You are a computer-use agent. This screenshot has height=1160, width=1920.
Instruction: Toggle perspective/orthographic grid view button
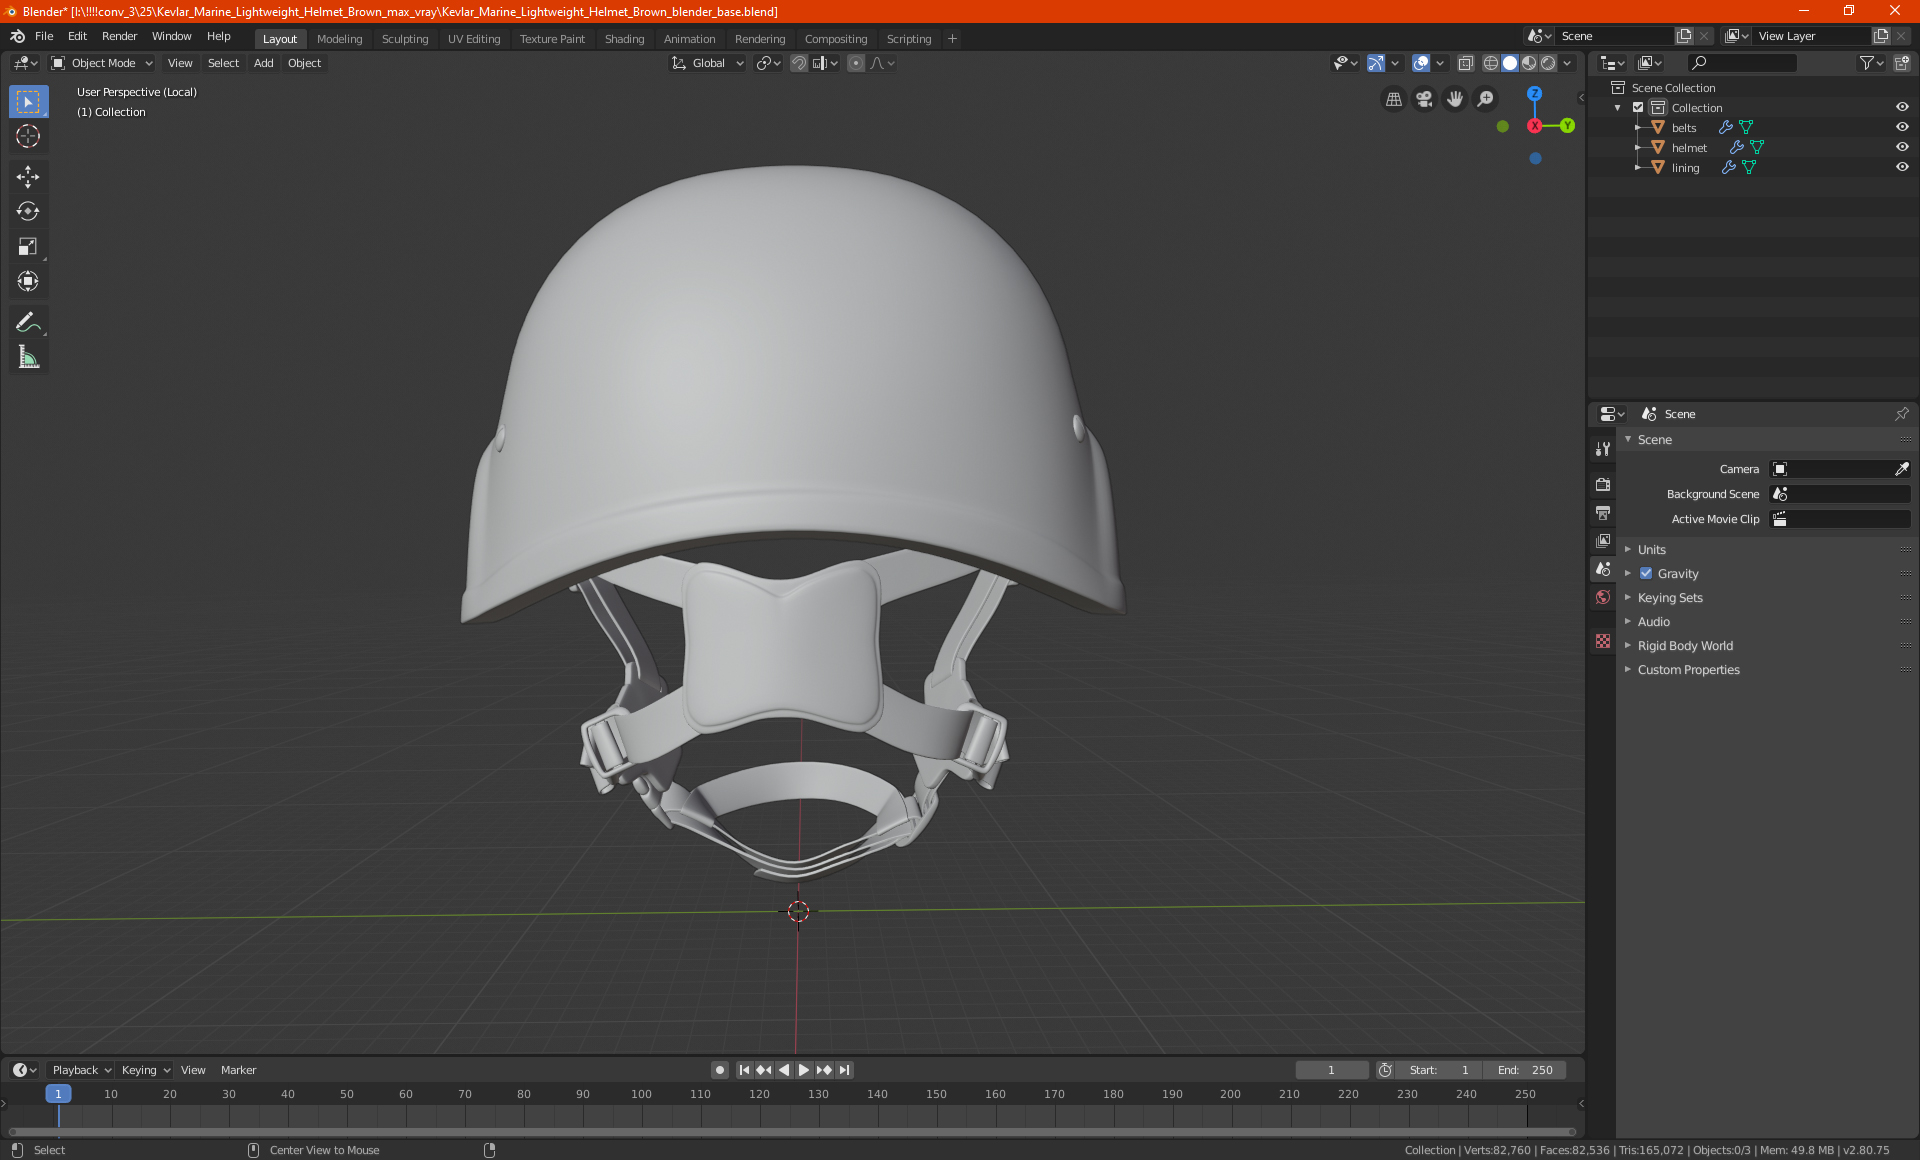click(x=1393, y=99)
